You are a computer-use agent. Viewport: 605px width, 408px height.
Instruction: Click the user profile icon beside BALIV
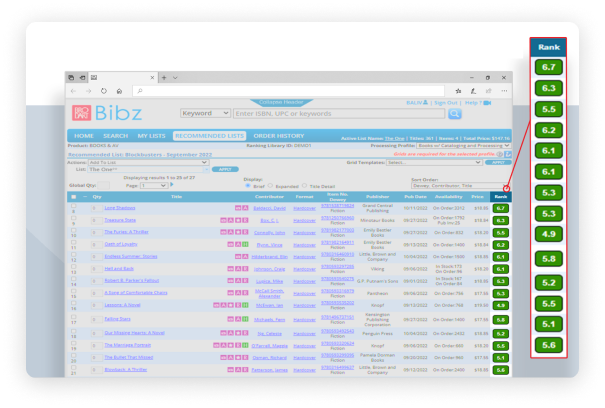point(425,103)
